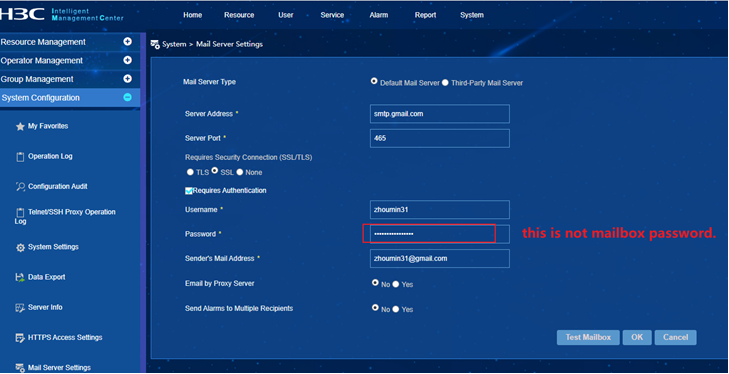This screenshot has height=374, width=729.
Task: Open Data Export sidebar link
Action: pos(46,277)
